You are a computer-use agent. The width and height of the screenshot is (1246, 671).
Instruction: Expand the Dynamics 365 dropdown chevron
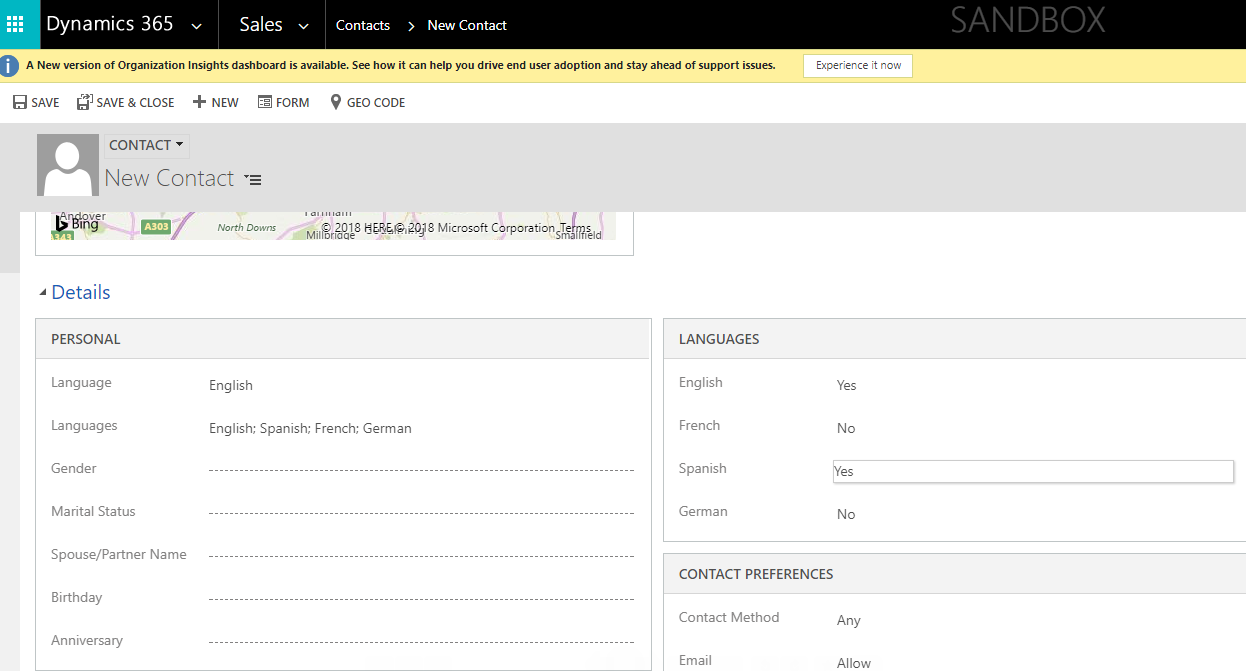(x=196, y=26)
